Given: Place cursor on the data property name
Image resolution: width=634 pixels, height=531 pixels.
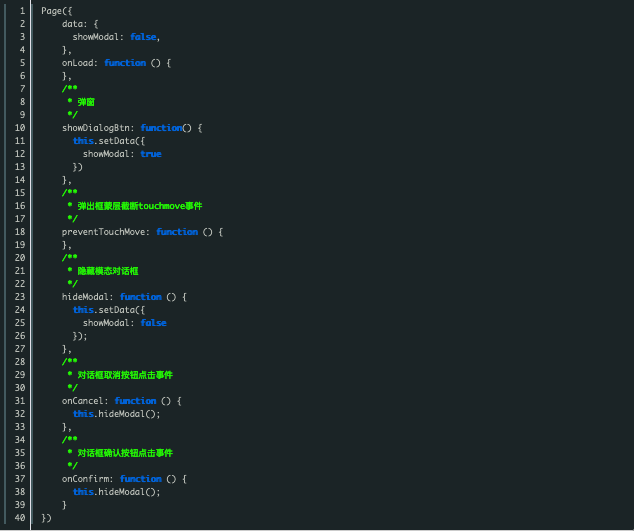Looking at the screenshot, I should (72, 23).
